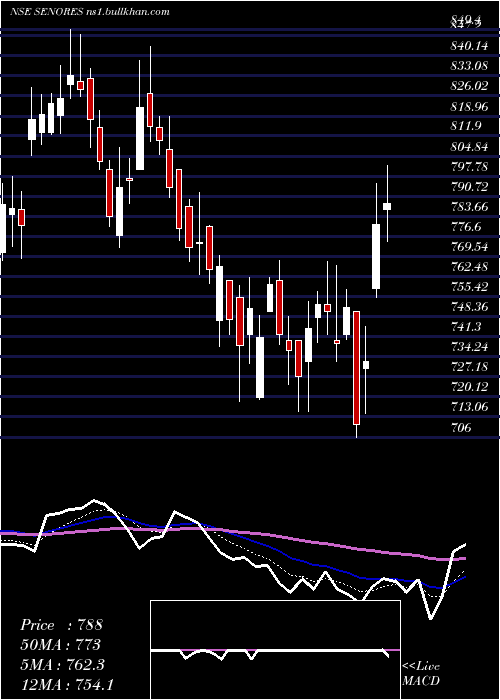Click the 790.72 price label
The image size is (500, 700).
(469, 187)
